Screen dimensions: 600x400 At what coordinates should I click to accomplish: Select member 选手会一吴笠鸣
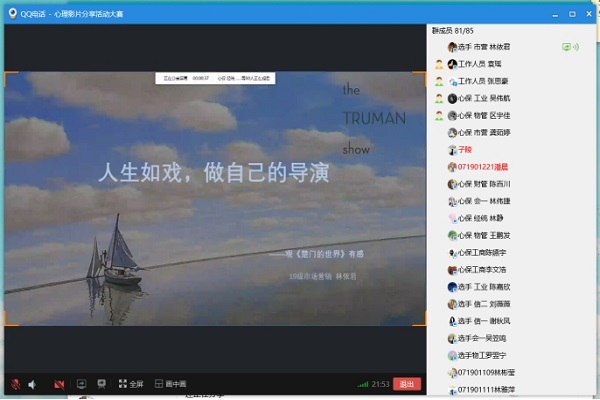tap(510, 338)
